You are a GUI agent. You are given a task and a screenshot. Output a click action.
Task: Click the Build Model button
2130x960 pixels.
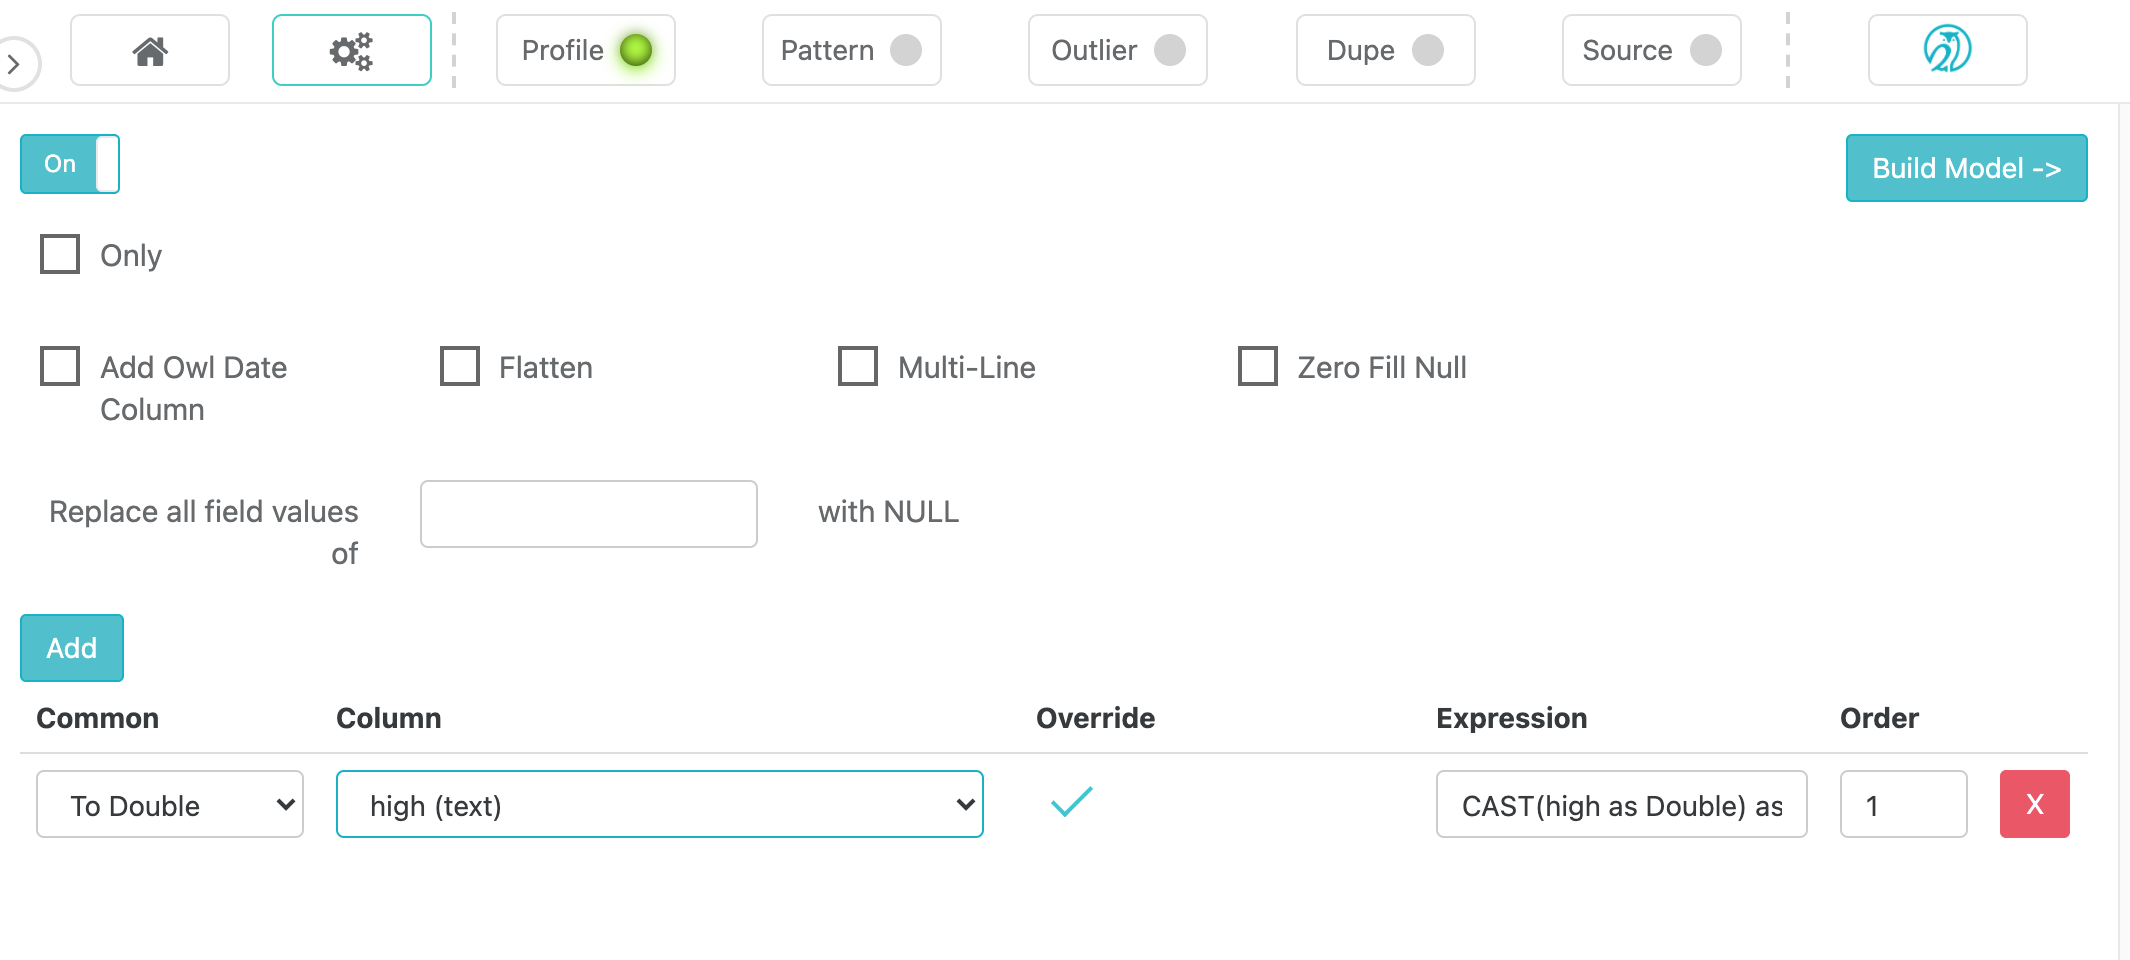(1965, 168)
